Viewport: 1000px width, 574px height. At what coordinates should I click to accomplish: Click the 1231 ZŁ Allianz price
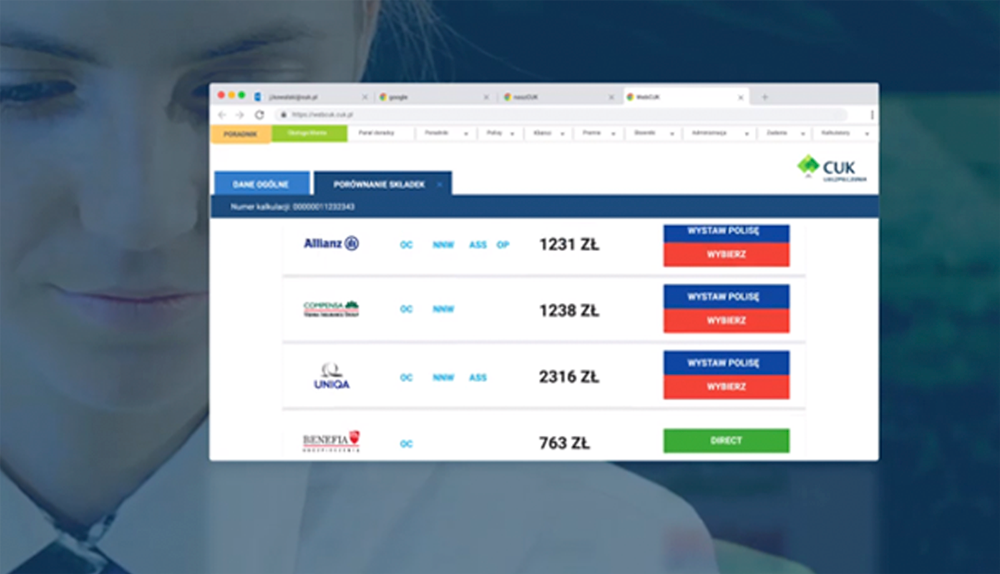[x=569, y=245]
